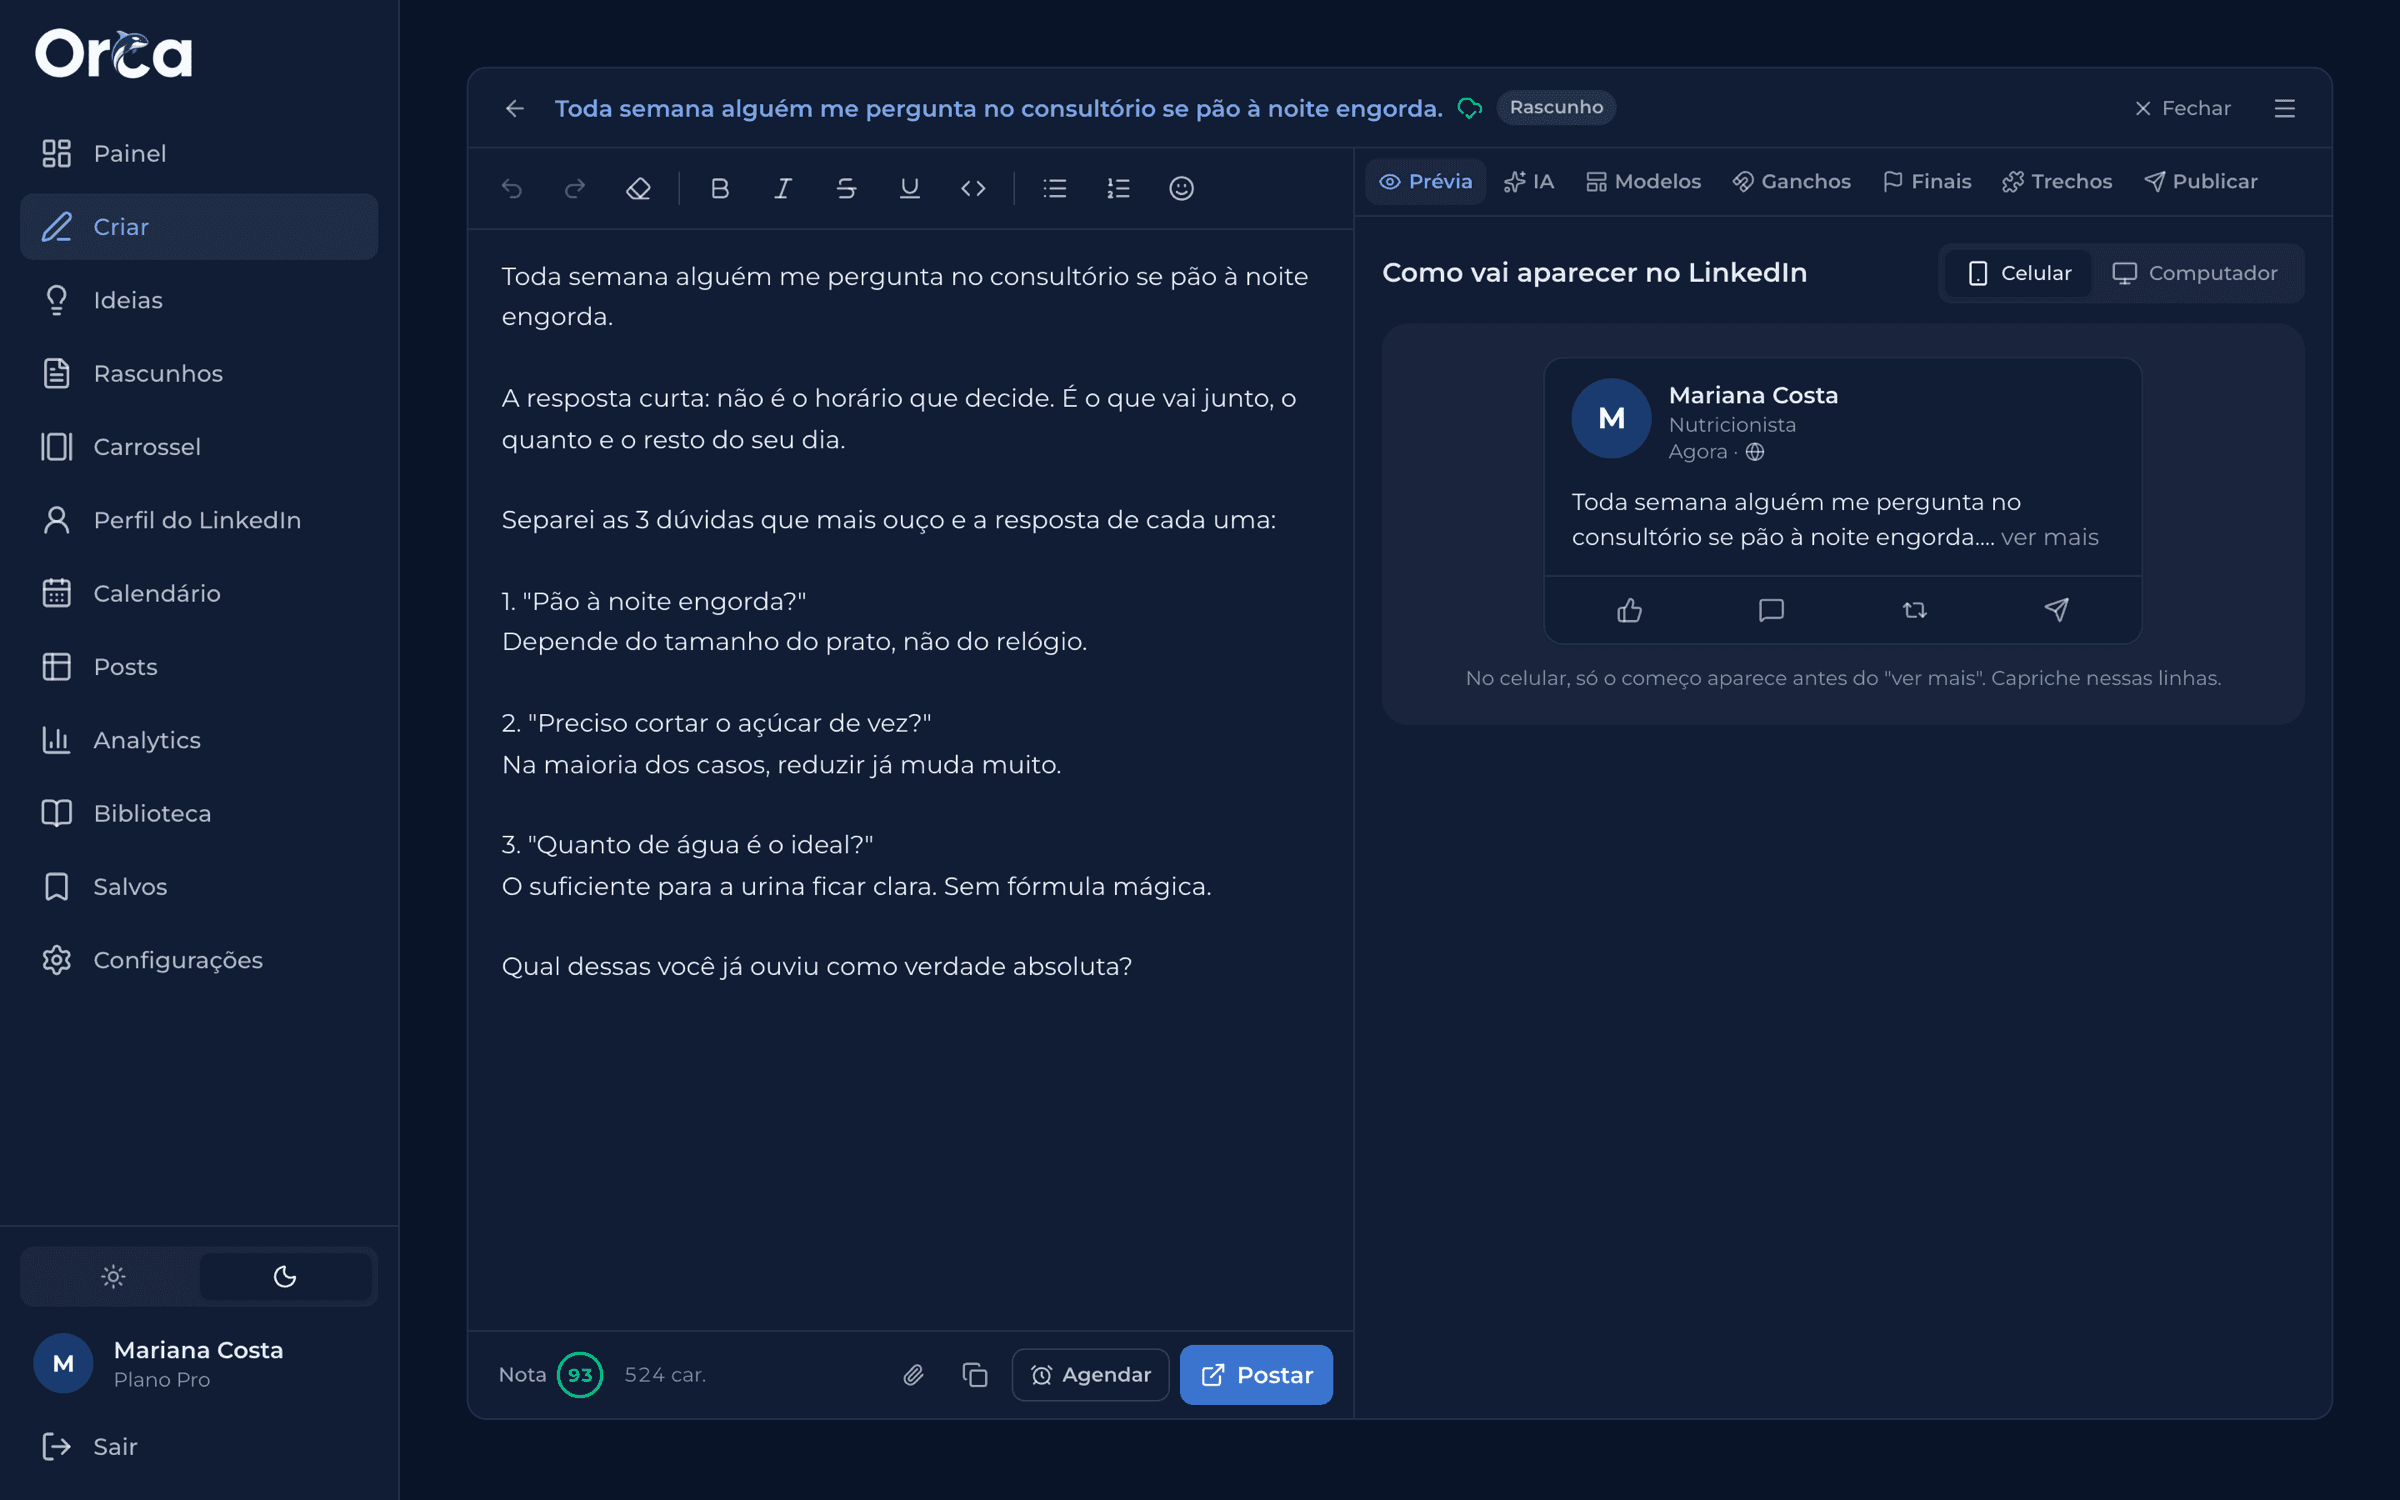
Task: Insert a numbered list
Action: (1118, 188)
